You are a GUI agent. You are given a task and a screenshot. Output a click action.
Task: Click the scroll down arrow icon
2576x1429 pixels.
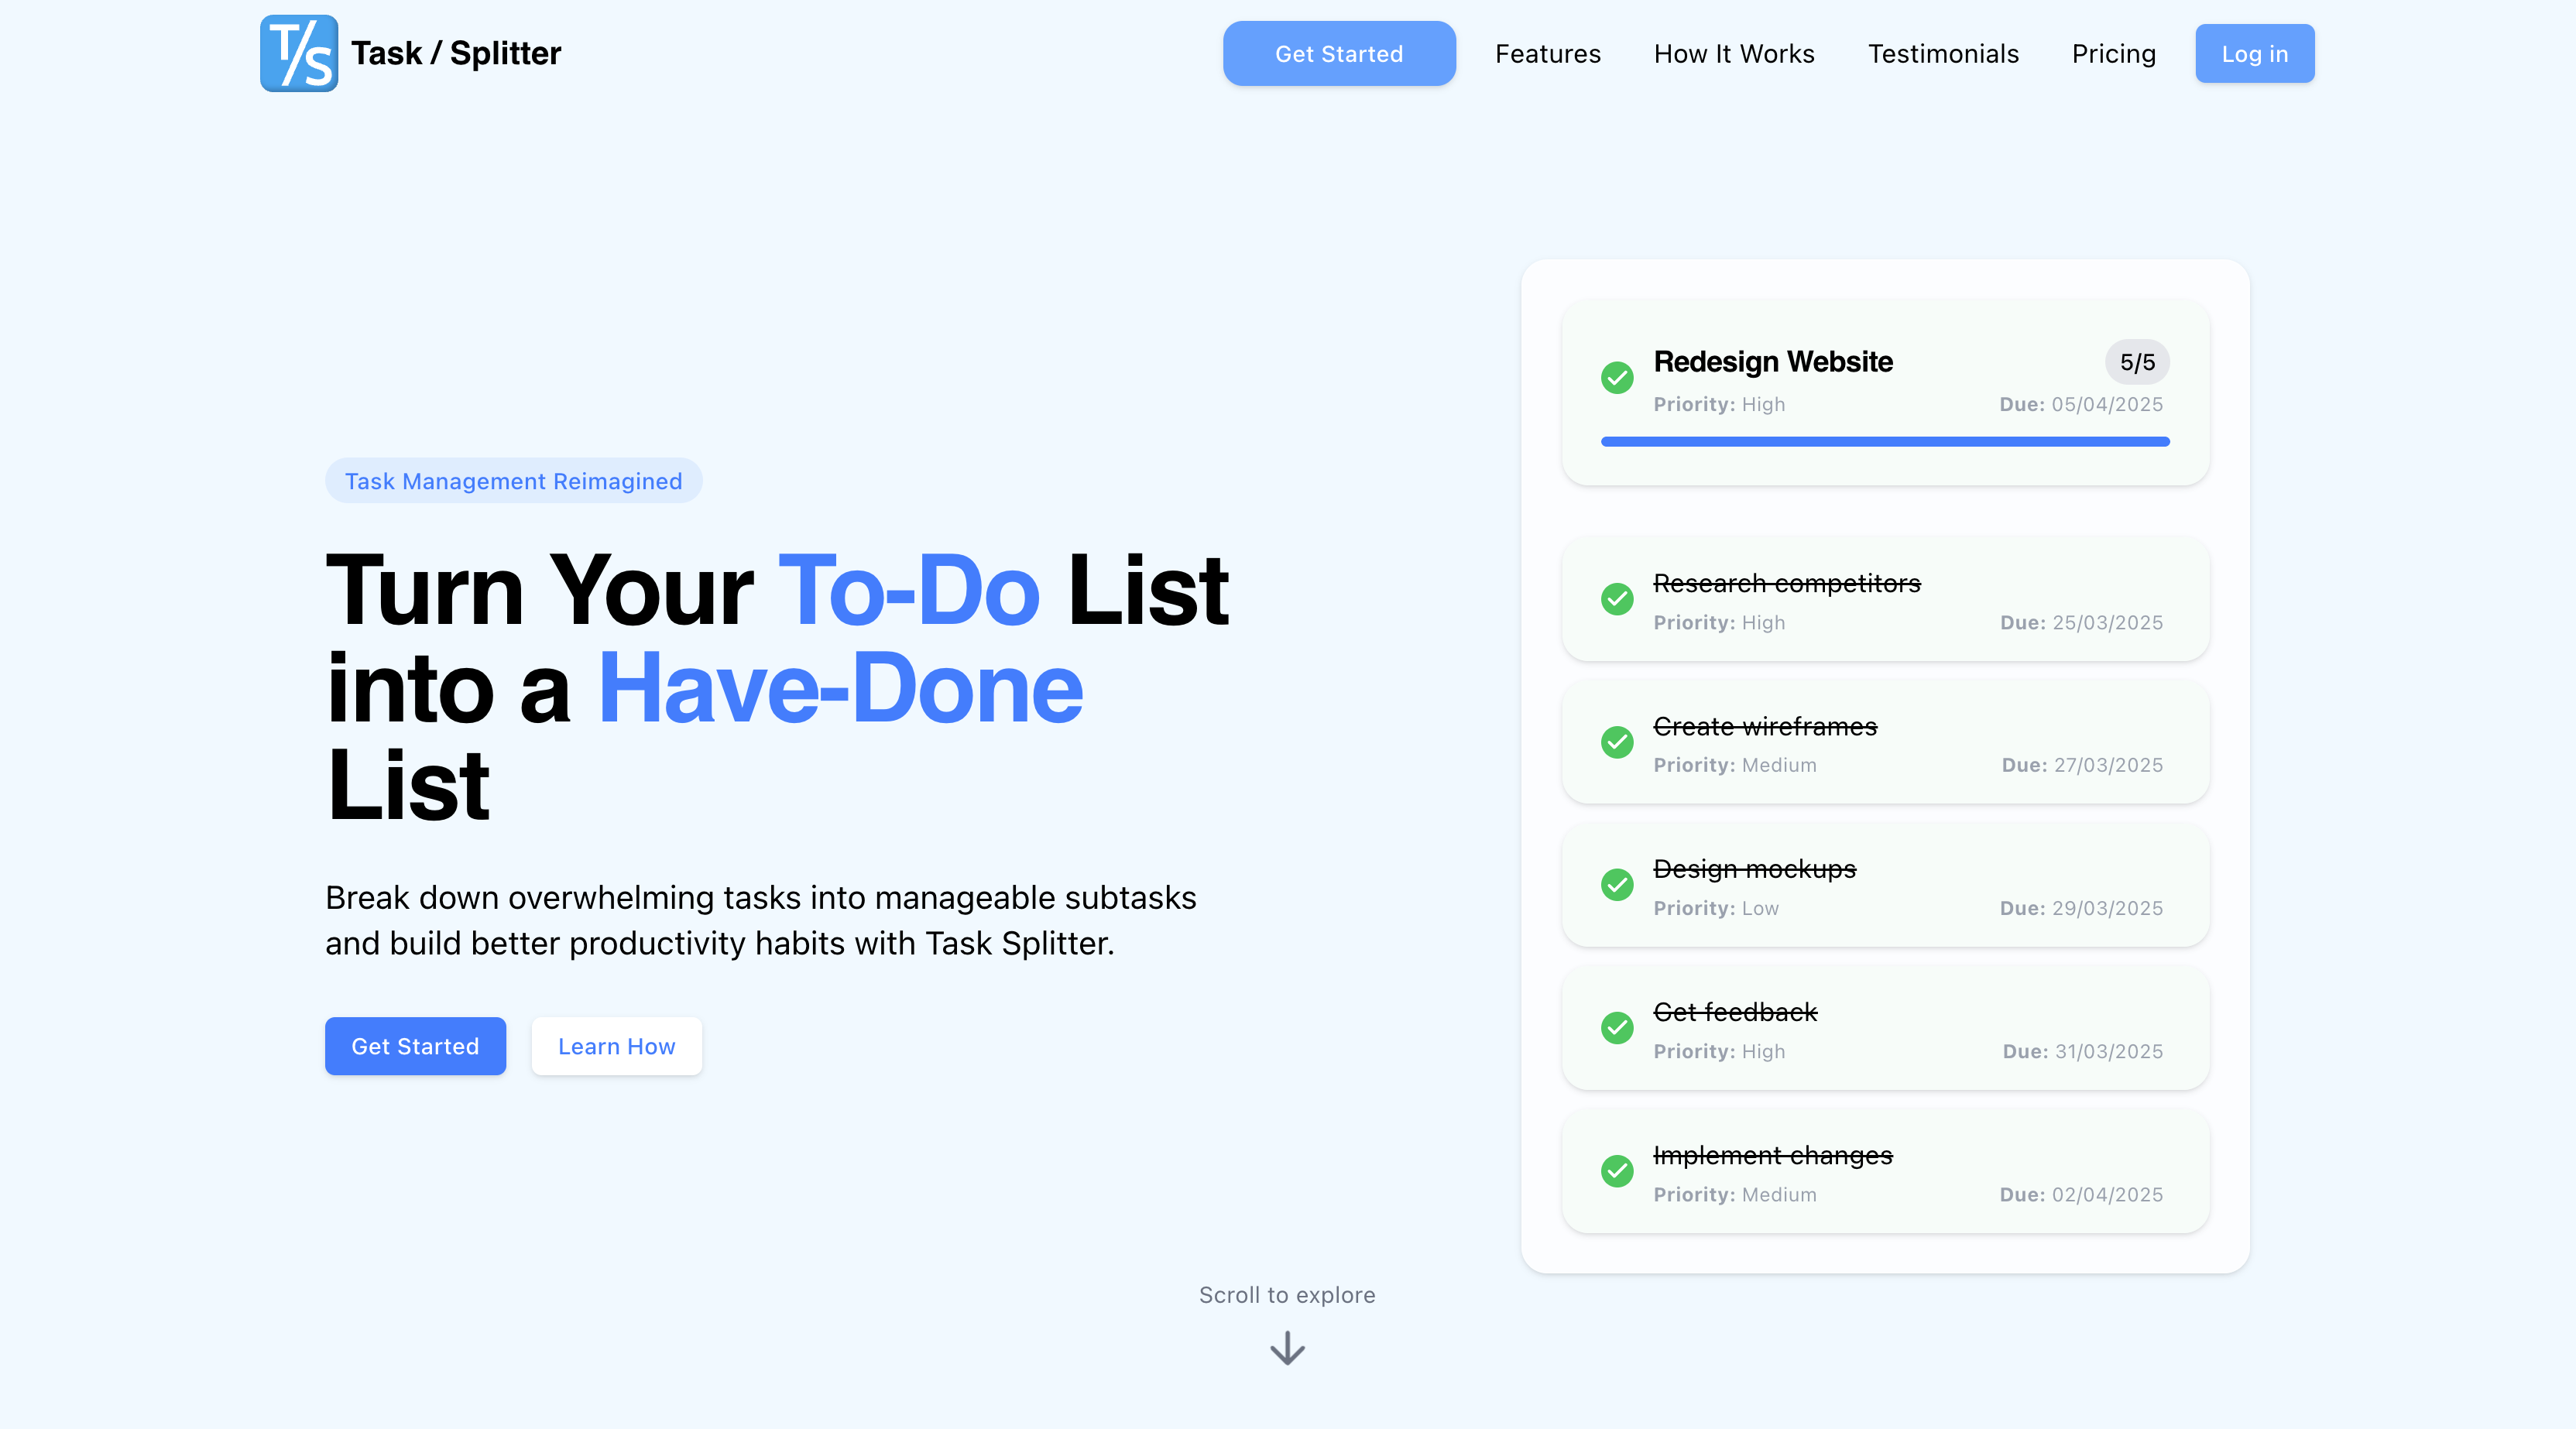tap(1287, 1348)
